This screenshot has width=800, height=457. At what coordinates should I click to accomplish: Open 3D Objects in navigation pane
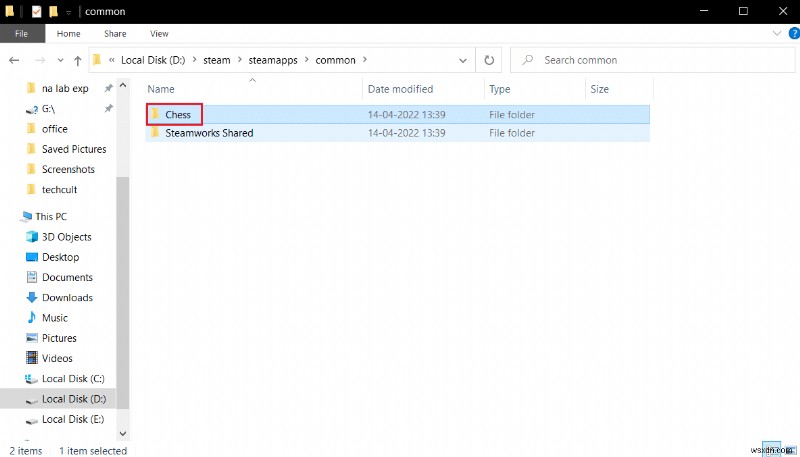pyautogui.click(x=66, y=237)
